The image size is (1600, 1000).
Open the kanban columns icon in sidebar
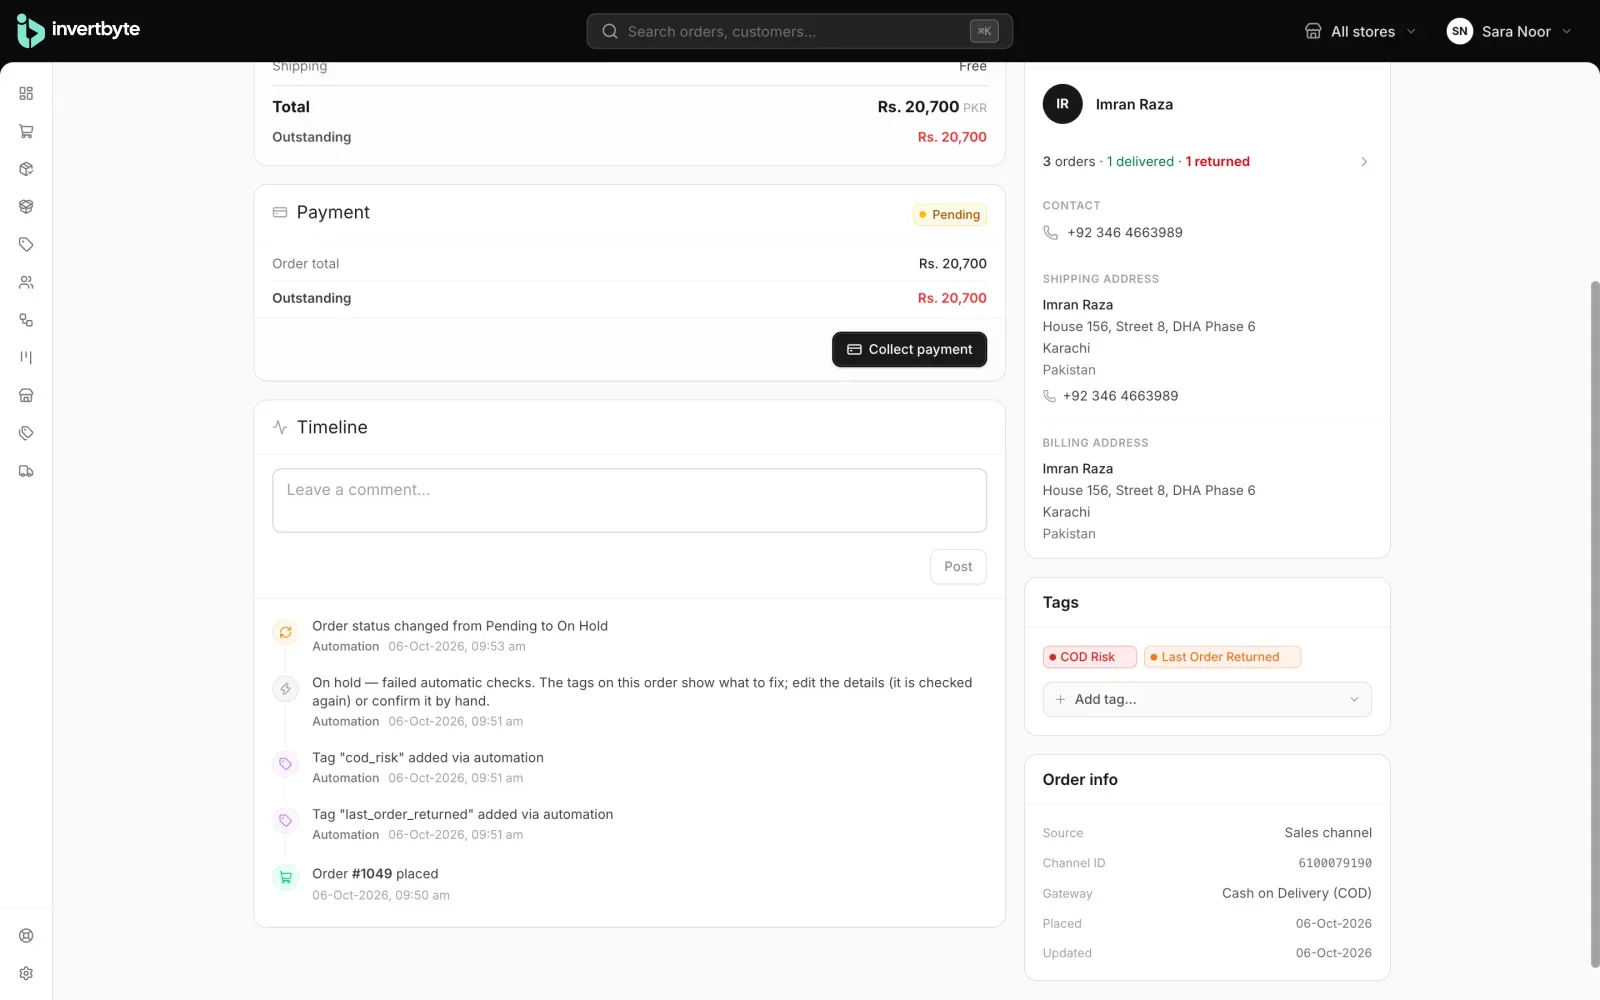(26, 357)
